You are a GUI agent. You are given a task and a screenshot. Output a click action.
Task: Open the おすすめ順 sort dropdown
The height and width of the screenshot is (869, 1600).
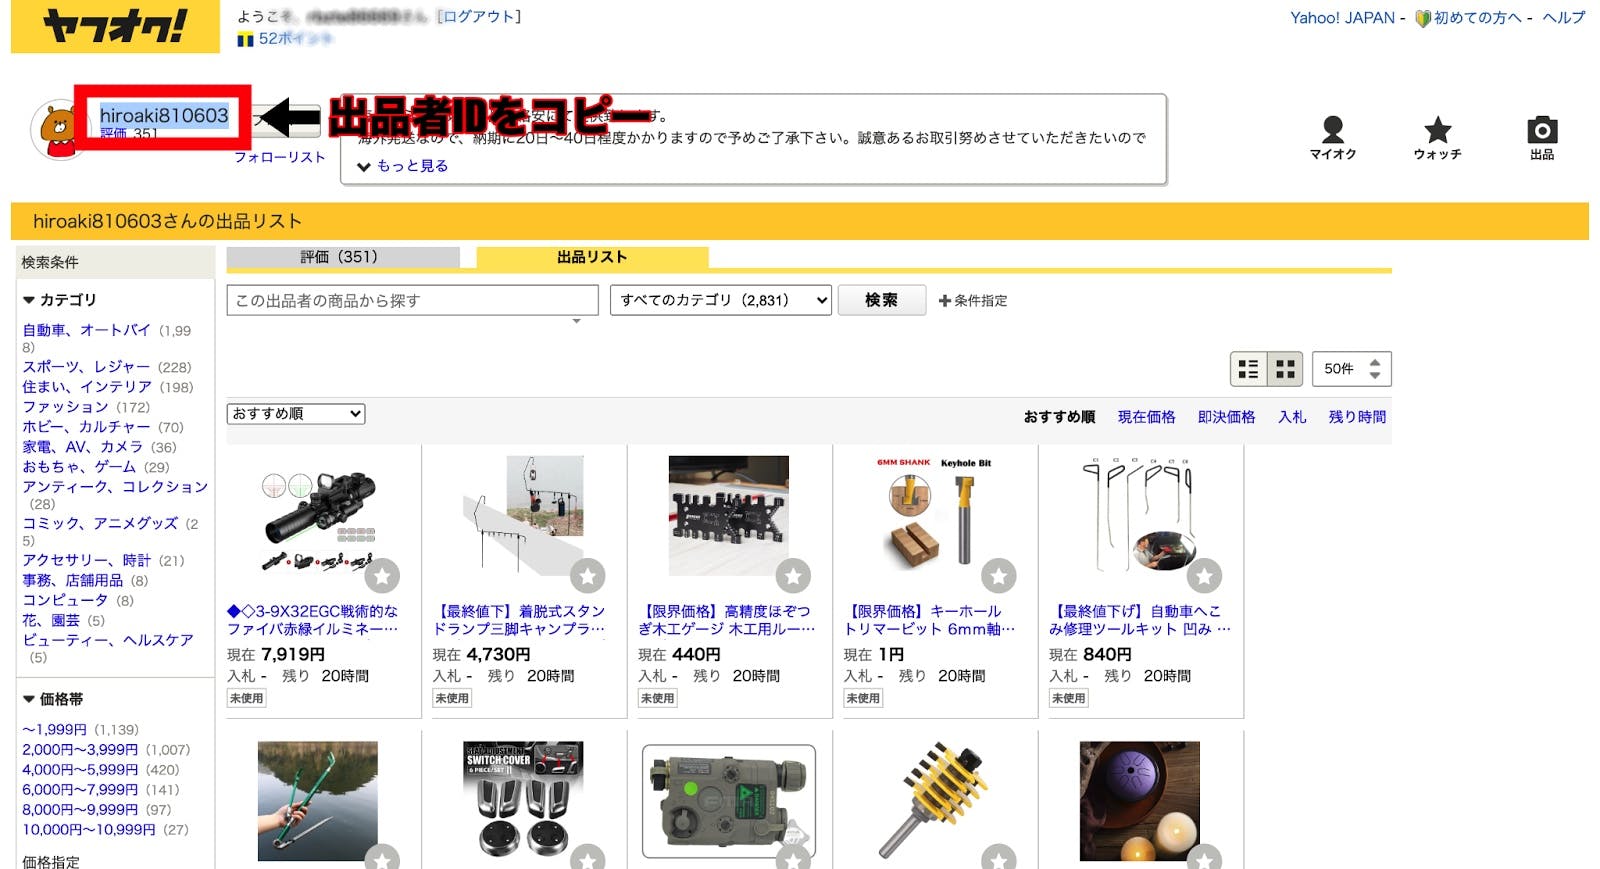296,414
